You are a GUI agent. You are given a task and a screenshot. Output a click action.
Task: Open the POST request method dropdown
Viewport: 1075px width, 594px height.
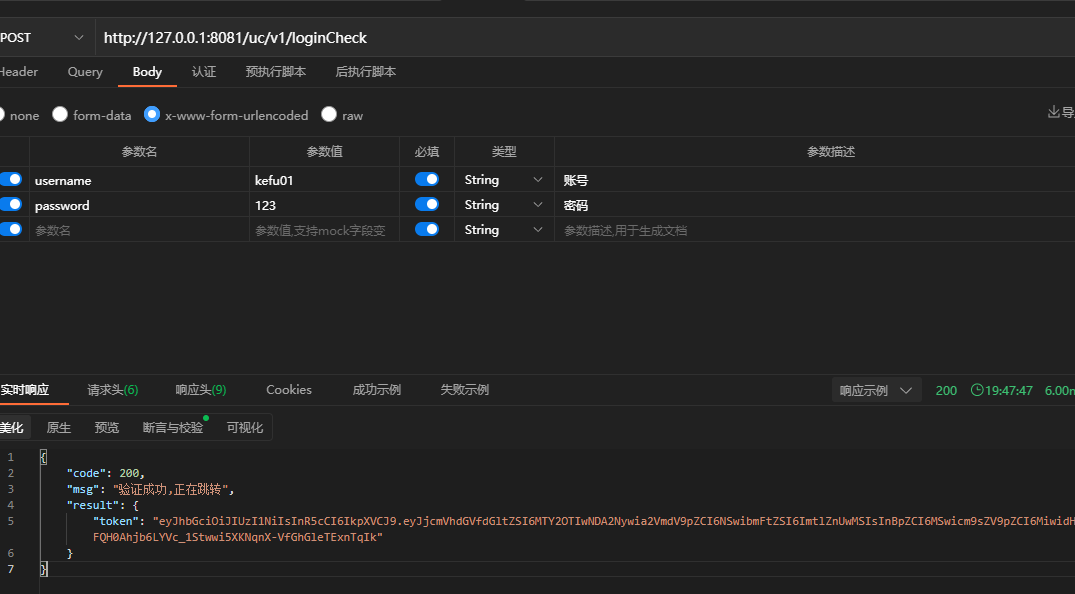click(43, 38)
